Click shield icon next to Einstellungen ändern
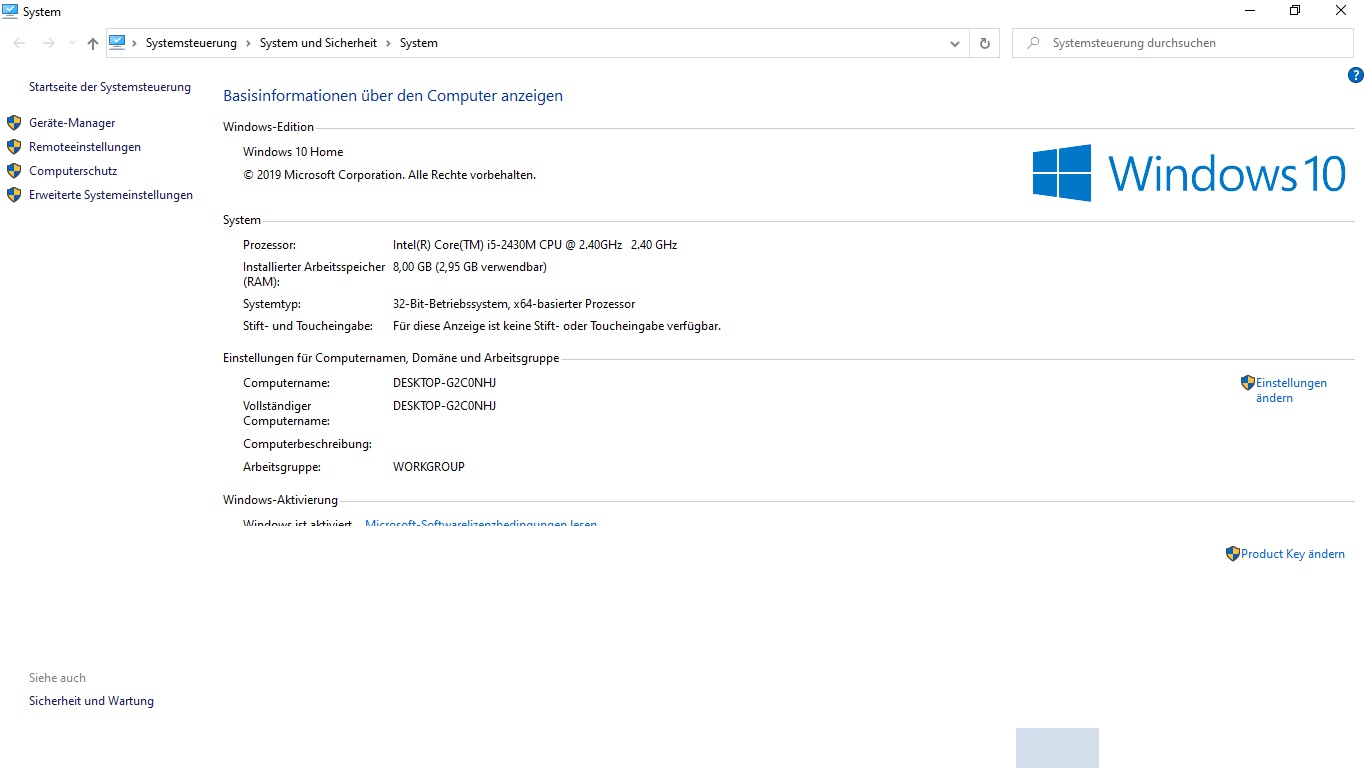This screenshot has height=768, width=1366. pyautogui.click(x=1248, y=383)
